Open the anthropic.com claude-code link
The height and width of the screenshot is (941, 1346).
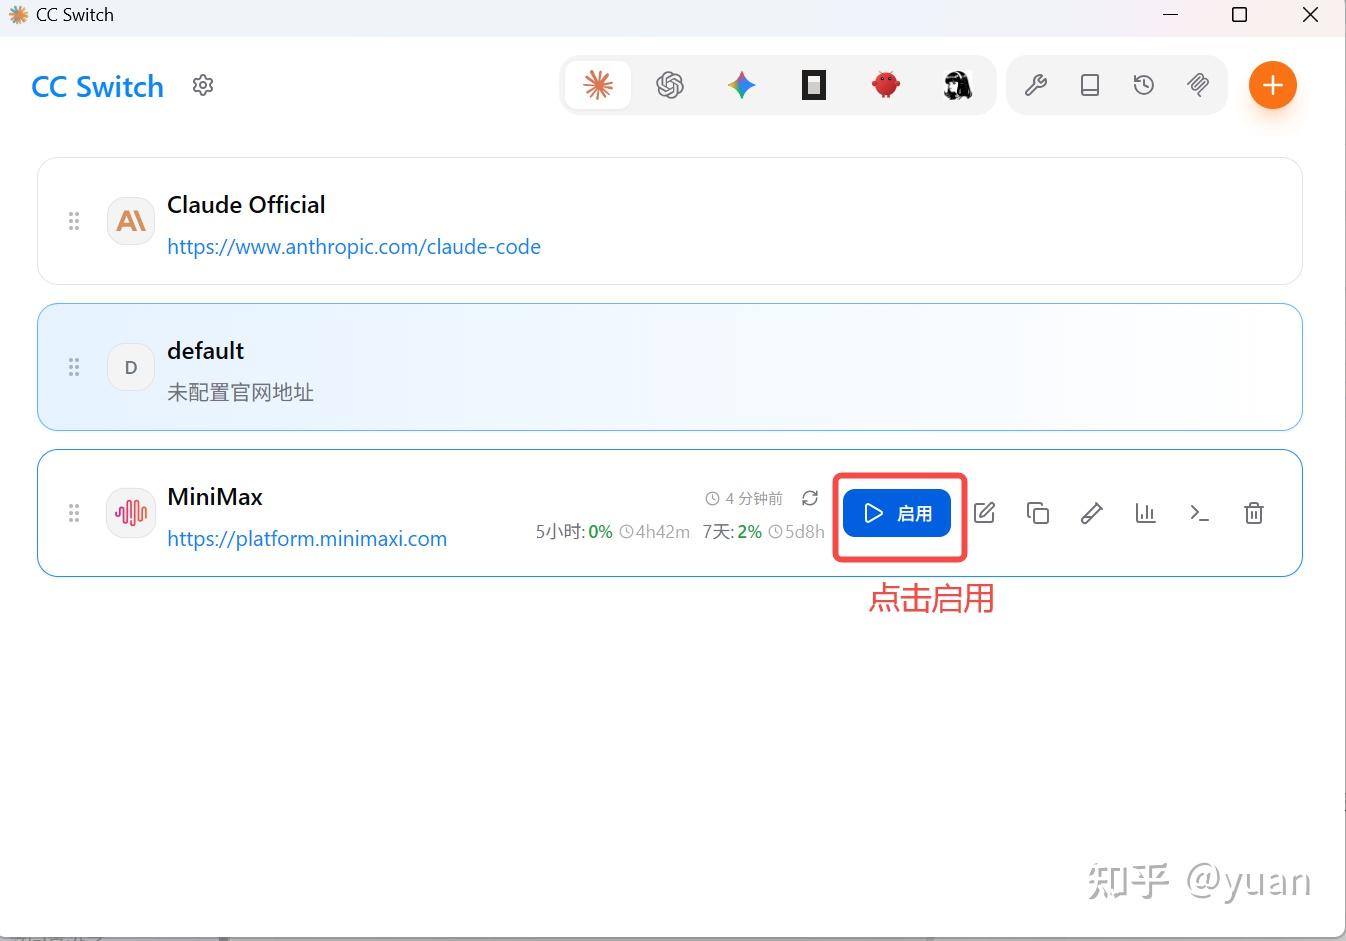coord(354,247)
